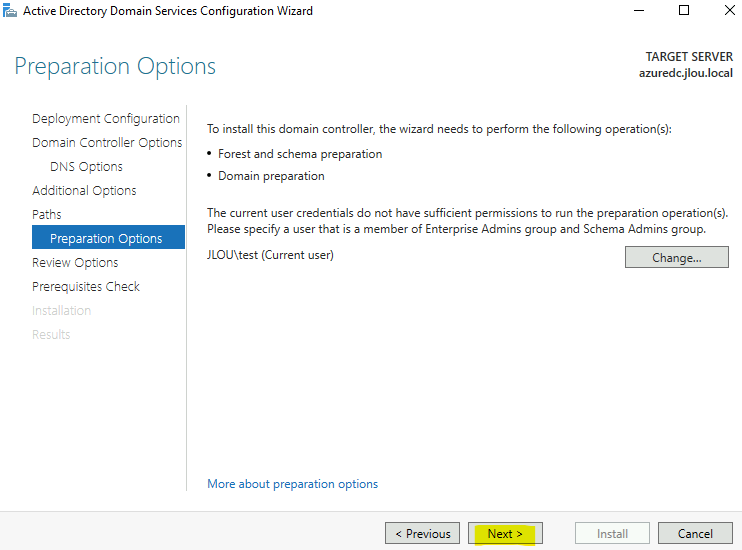Click the azuredc.jlou.local server name
This screenshot has height=550, width=742.
(x=686, y=73)
